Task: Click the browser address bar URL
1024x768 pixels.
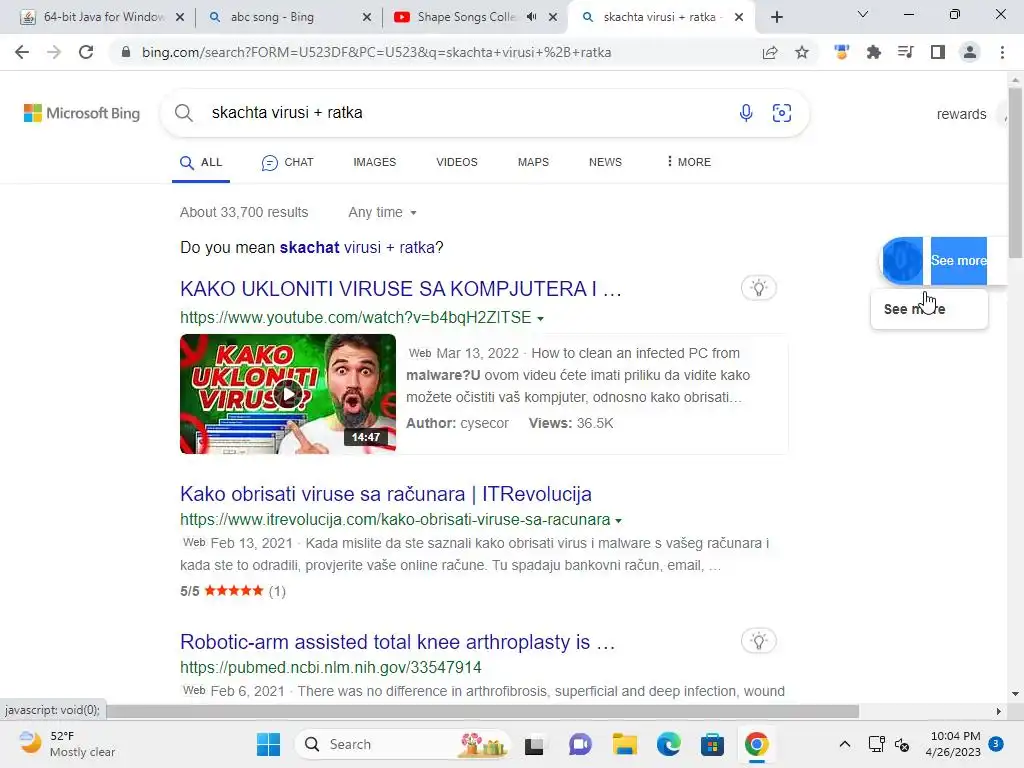Action: 376,52
